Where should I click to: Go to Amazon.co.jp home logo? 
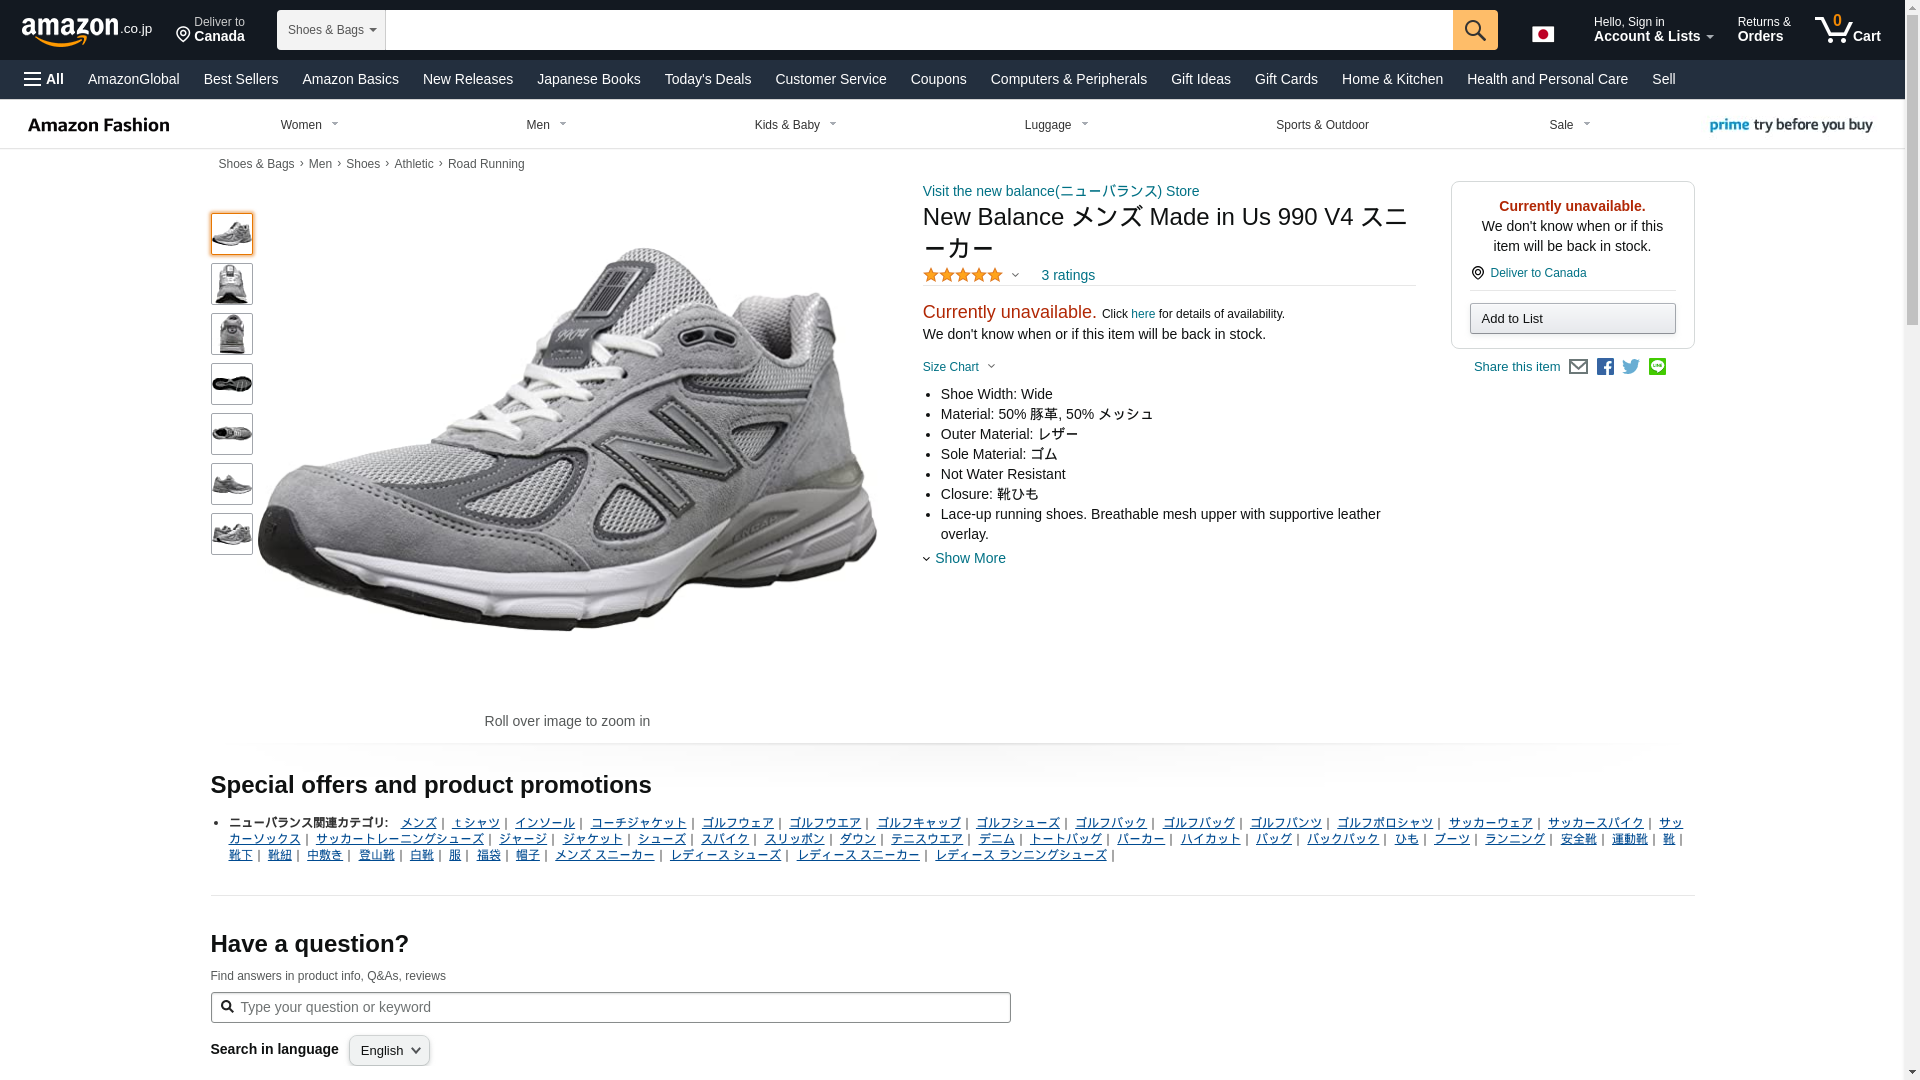point(86,30)
